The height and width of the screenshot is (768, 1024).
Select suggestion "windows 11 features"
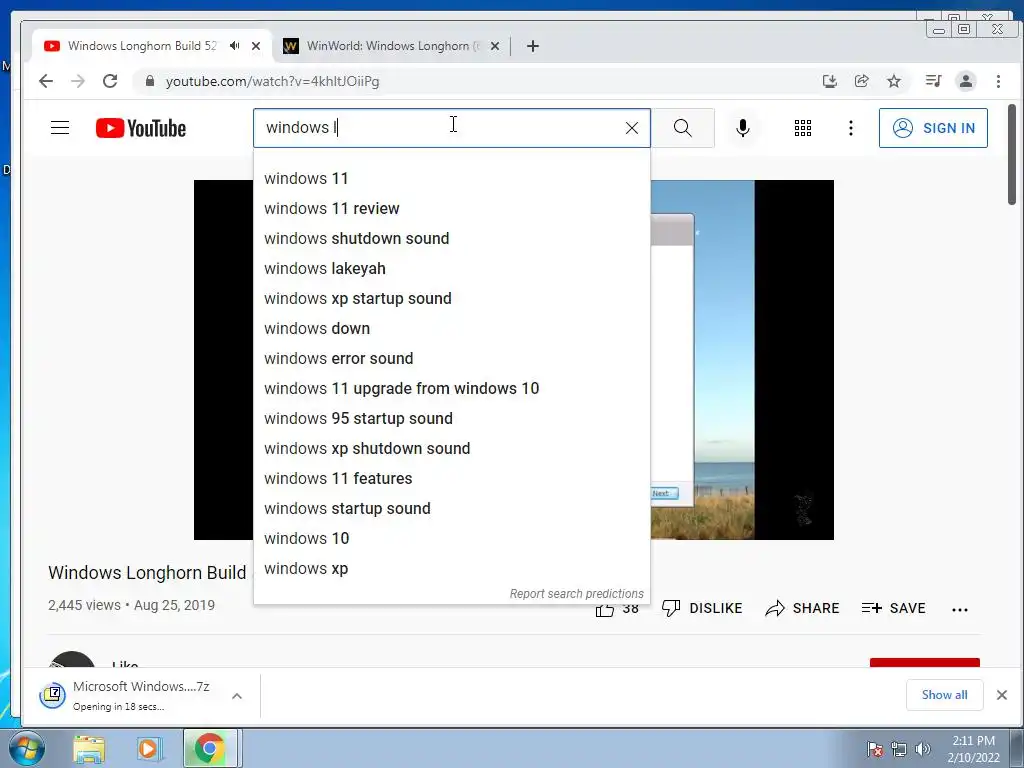coord(451,479)
